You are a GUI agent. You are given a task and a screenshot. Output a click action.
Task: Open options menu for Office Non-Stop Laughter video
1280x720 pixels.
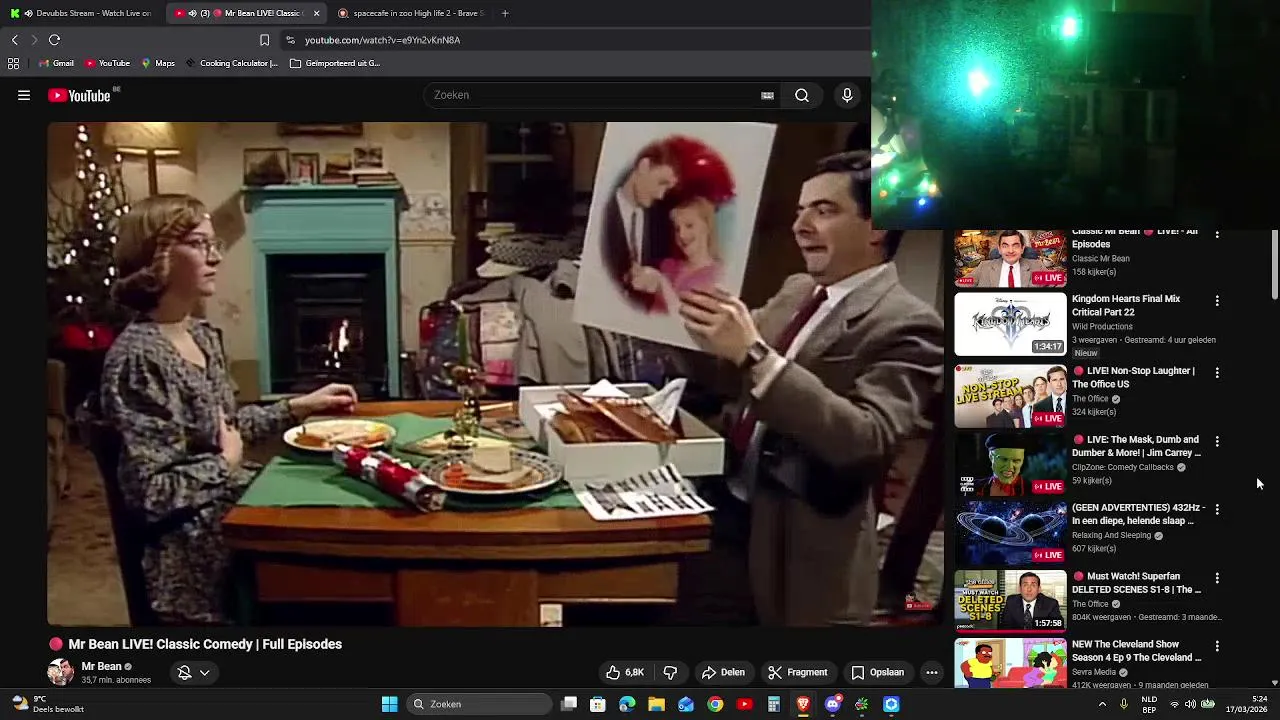[1217, 372]
